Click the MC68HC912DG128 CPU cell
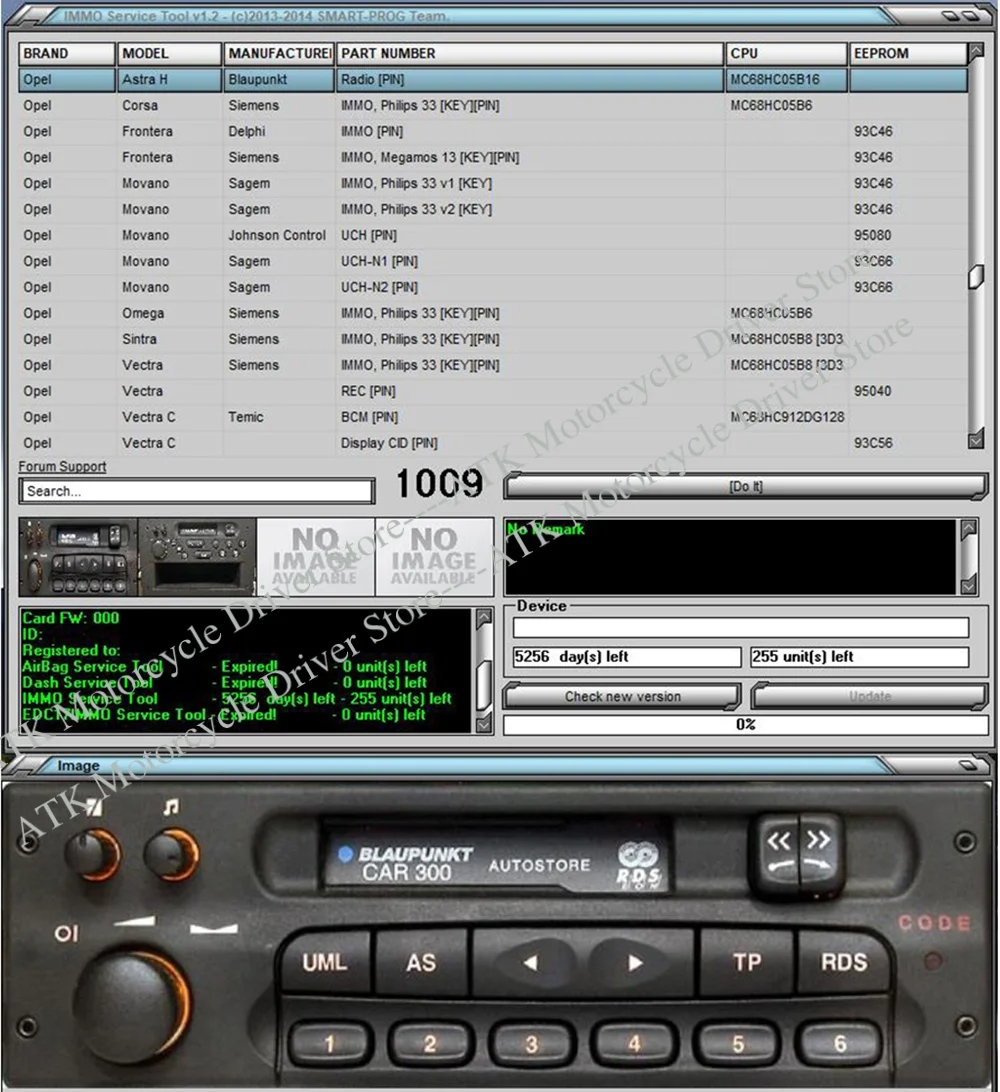This screenshot has width=1000, height=1092. (787, 417)
